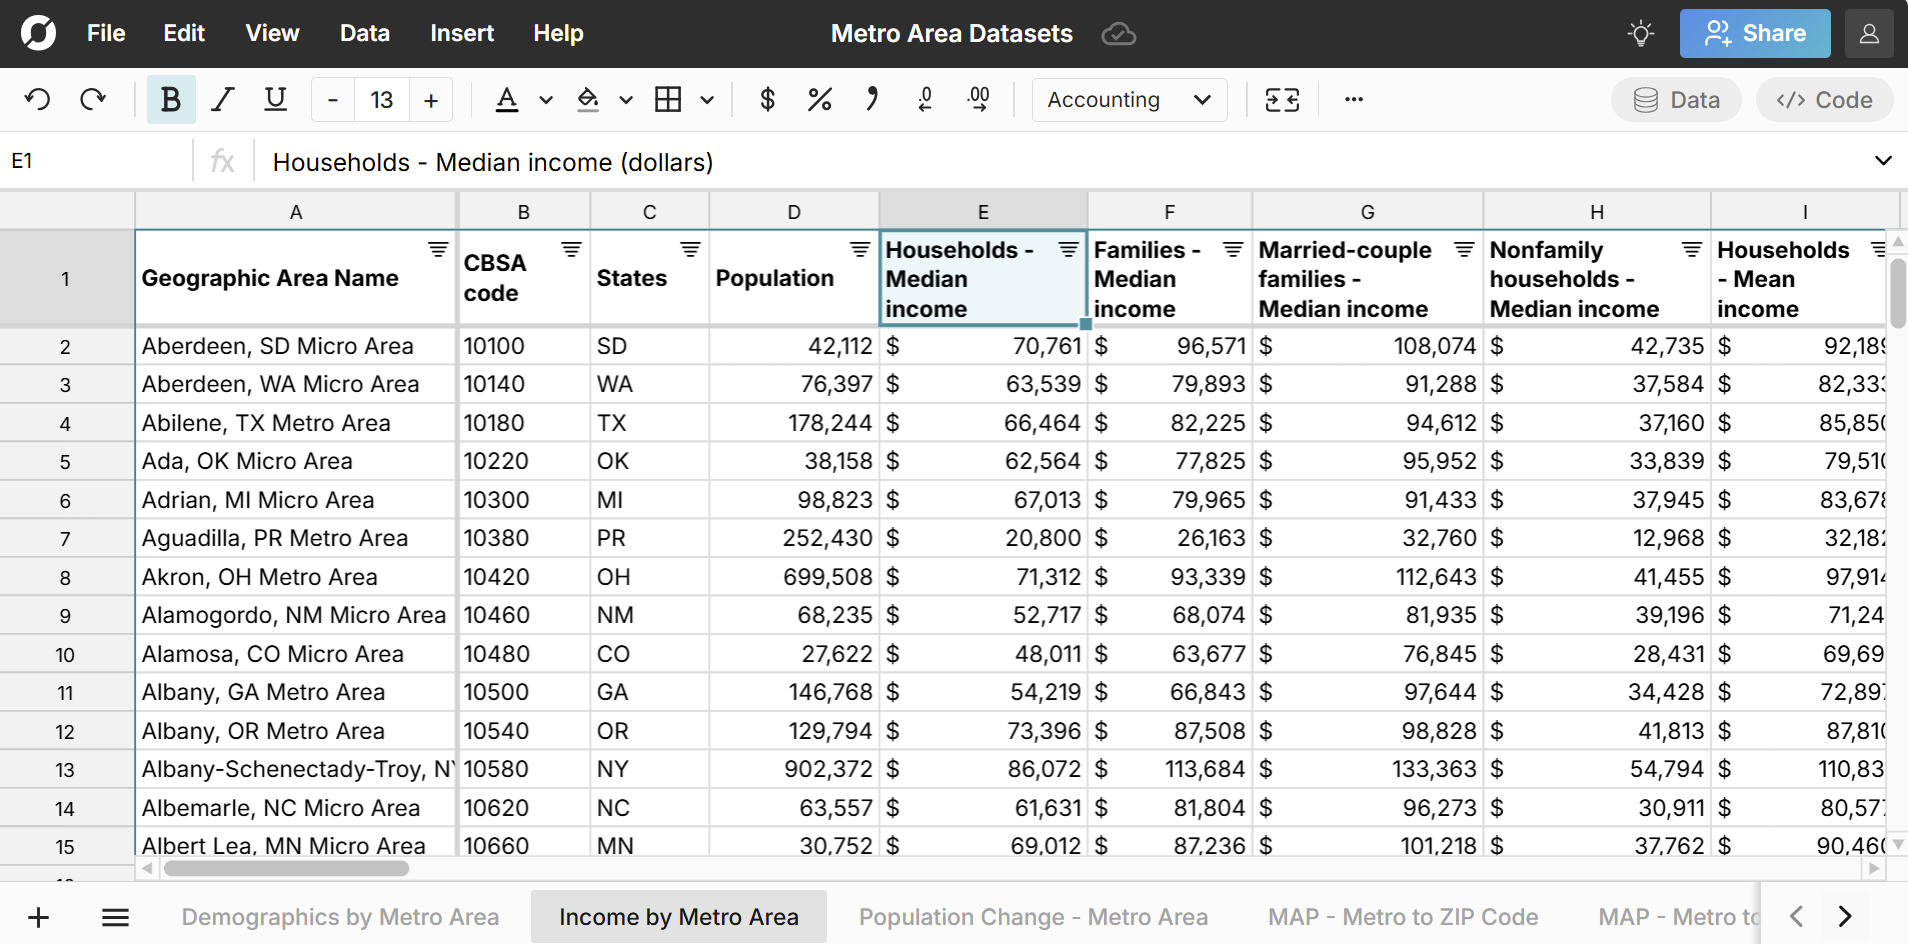
Task: Apply currency format with dollar icon
Action: (767, 100)
